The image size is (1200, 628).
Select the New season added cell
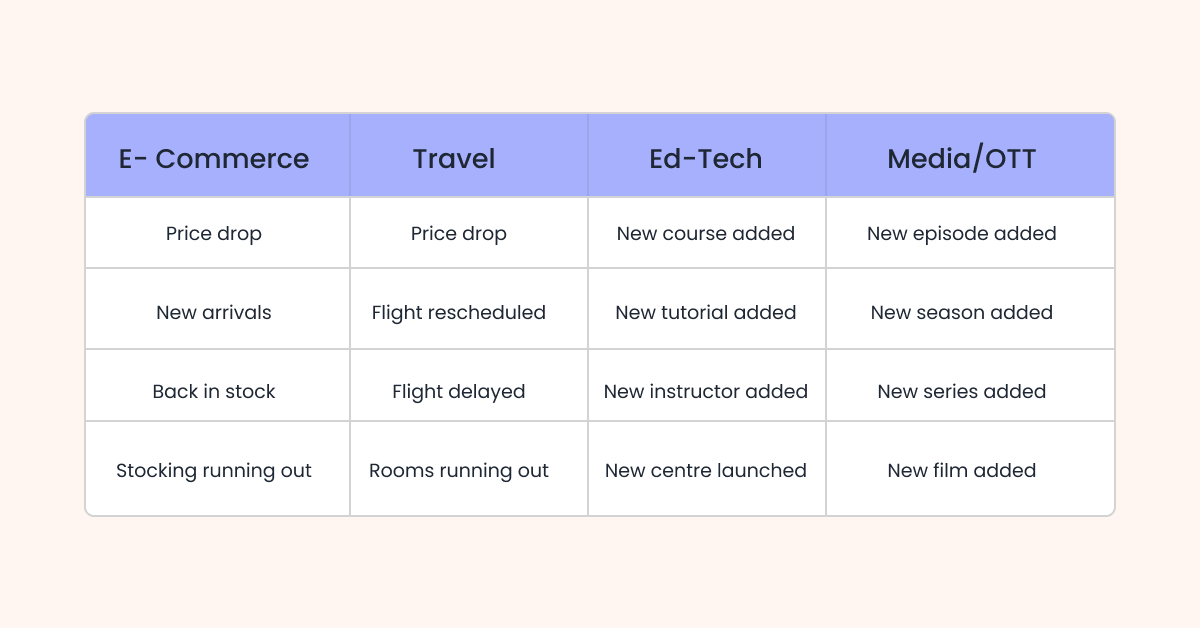pyautogui.click(x=962, y=312)
